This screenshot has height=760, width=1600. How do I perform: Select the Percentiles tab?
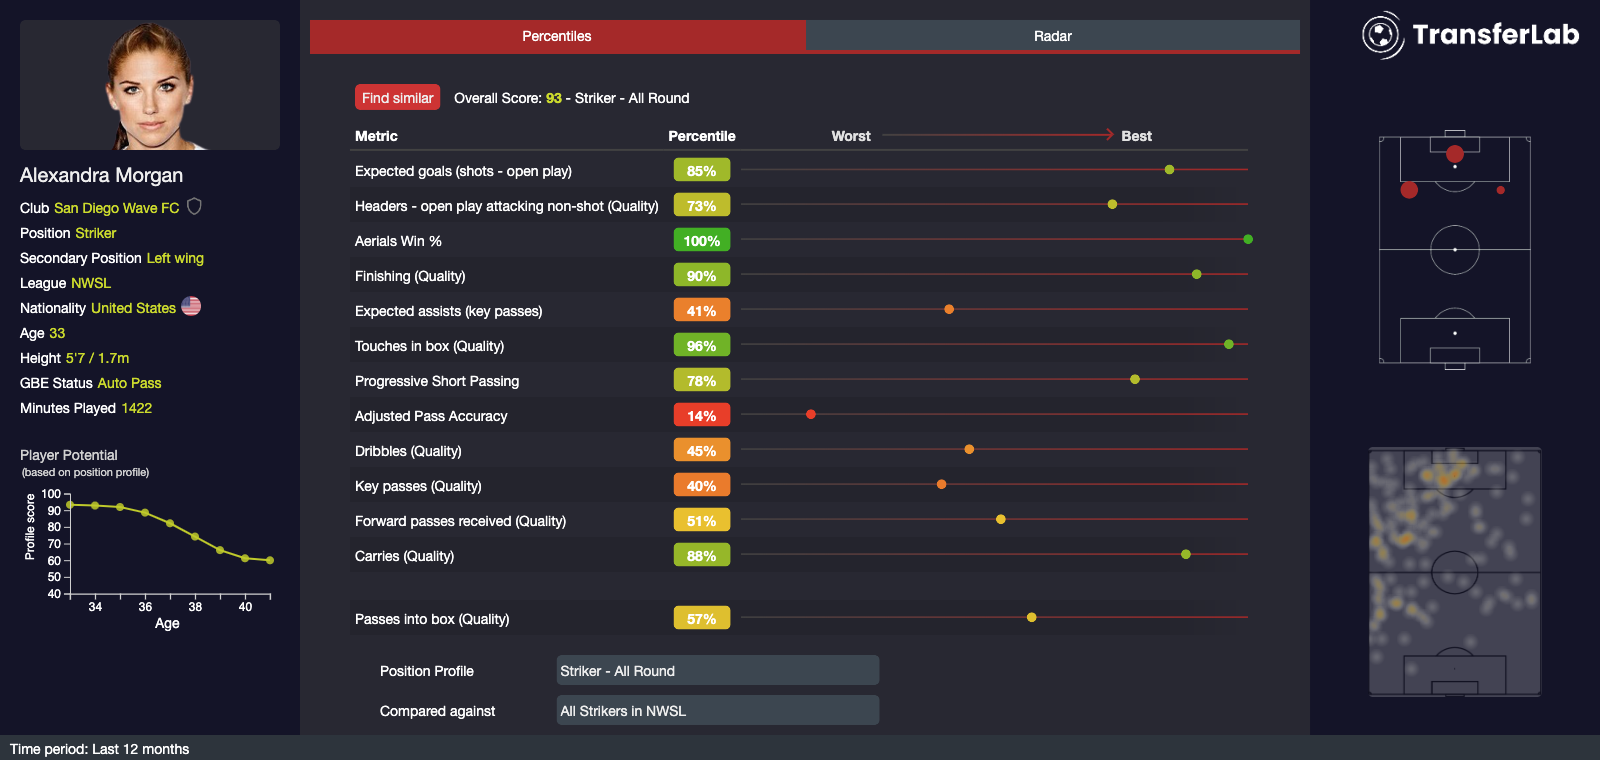(x=557, y=36)
